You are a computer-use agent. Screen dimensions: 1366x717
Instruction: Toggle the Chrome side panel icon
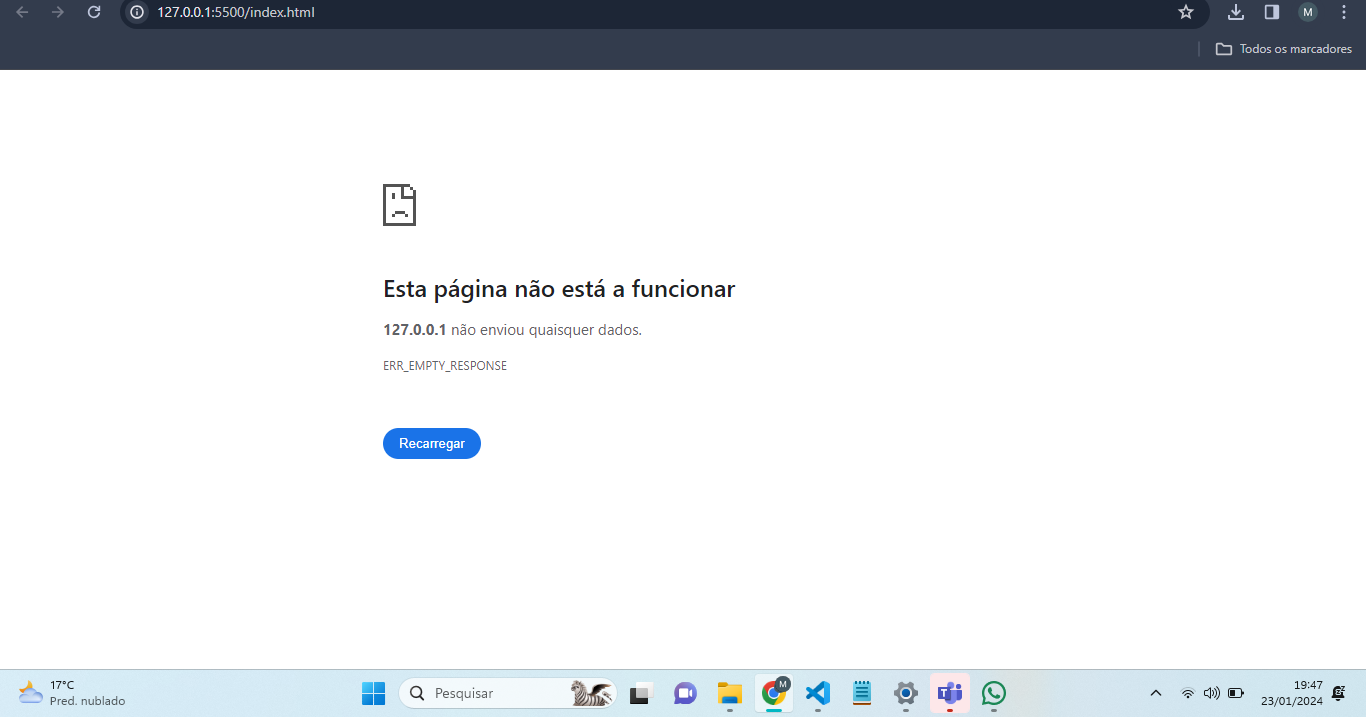click(1272, 12)
